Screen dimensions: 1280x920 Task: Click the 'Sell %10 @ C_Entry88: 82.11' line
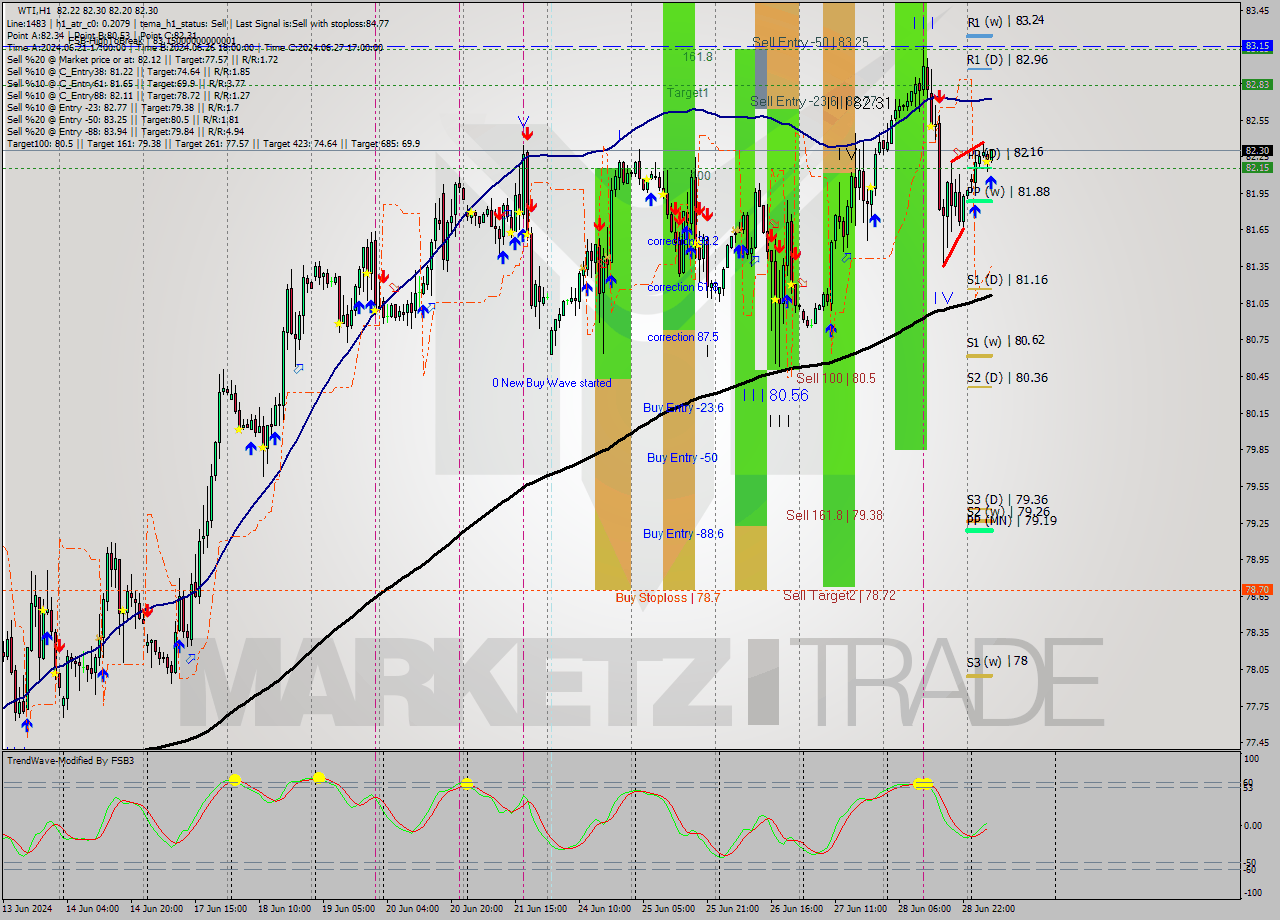coord(128,96)
